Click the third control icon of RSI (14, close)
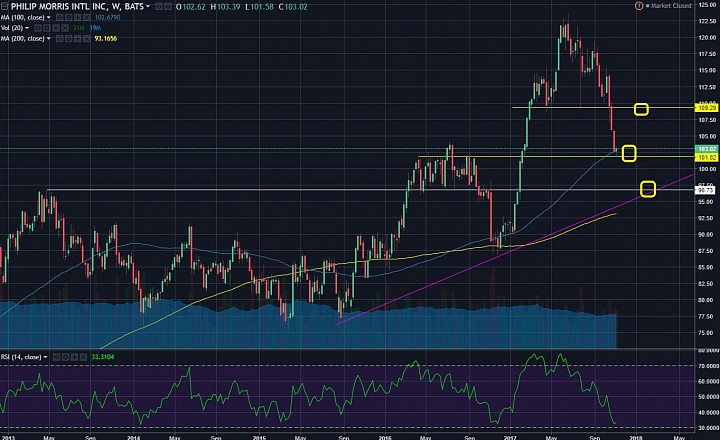 coord(74,357)
